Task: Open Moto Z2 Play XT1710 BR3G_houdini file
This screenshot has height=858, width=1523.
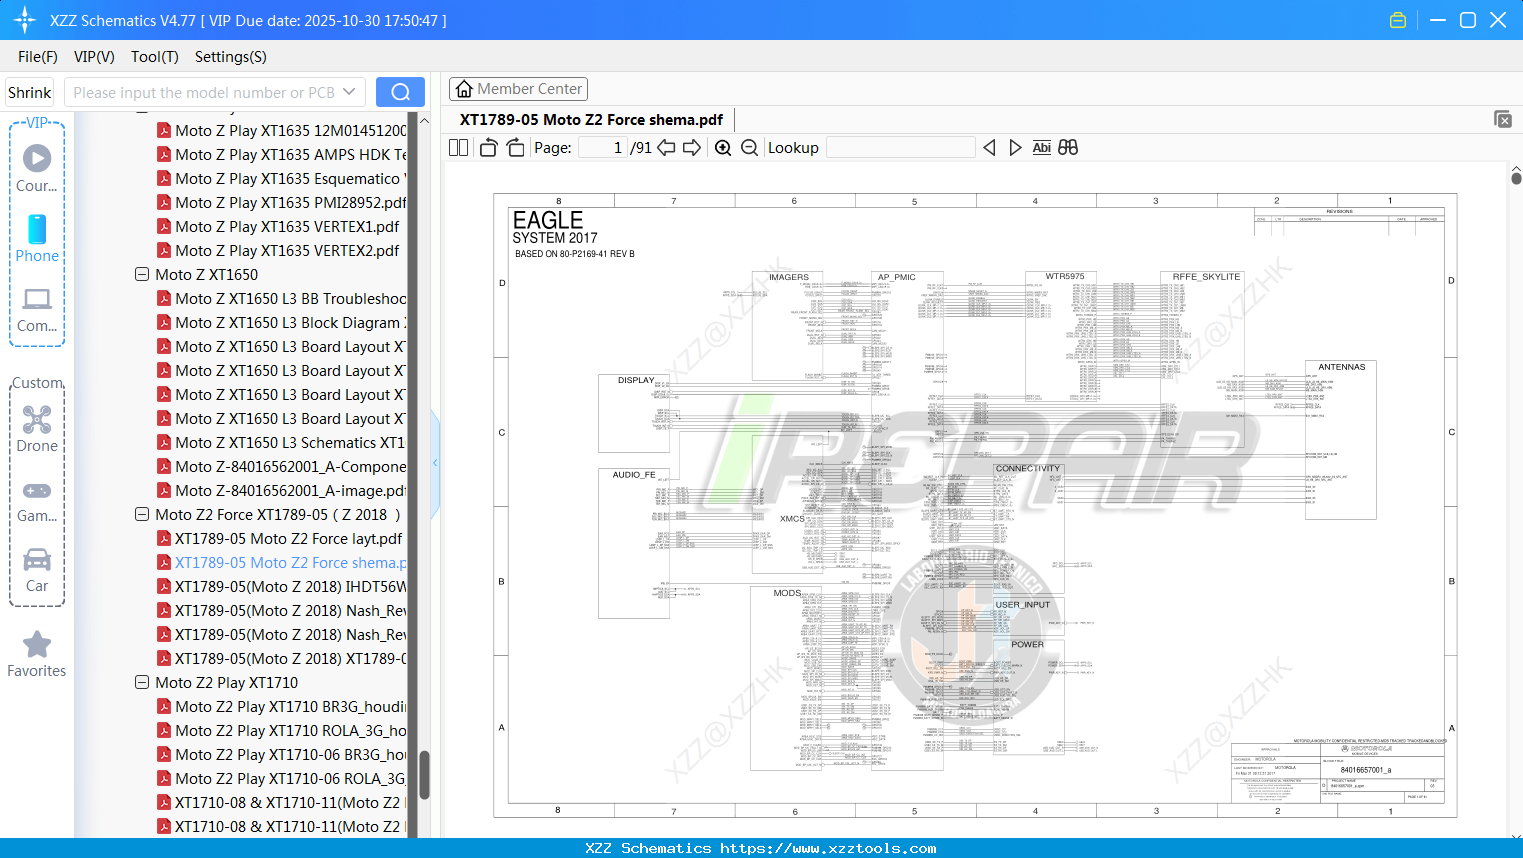Action: pos(282,706)
